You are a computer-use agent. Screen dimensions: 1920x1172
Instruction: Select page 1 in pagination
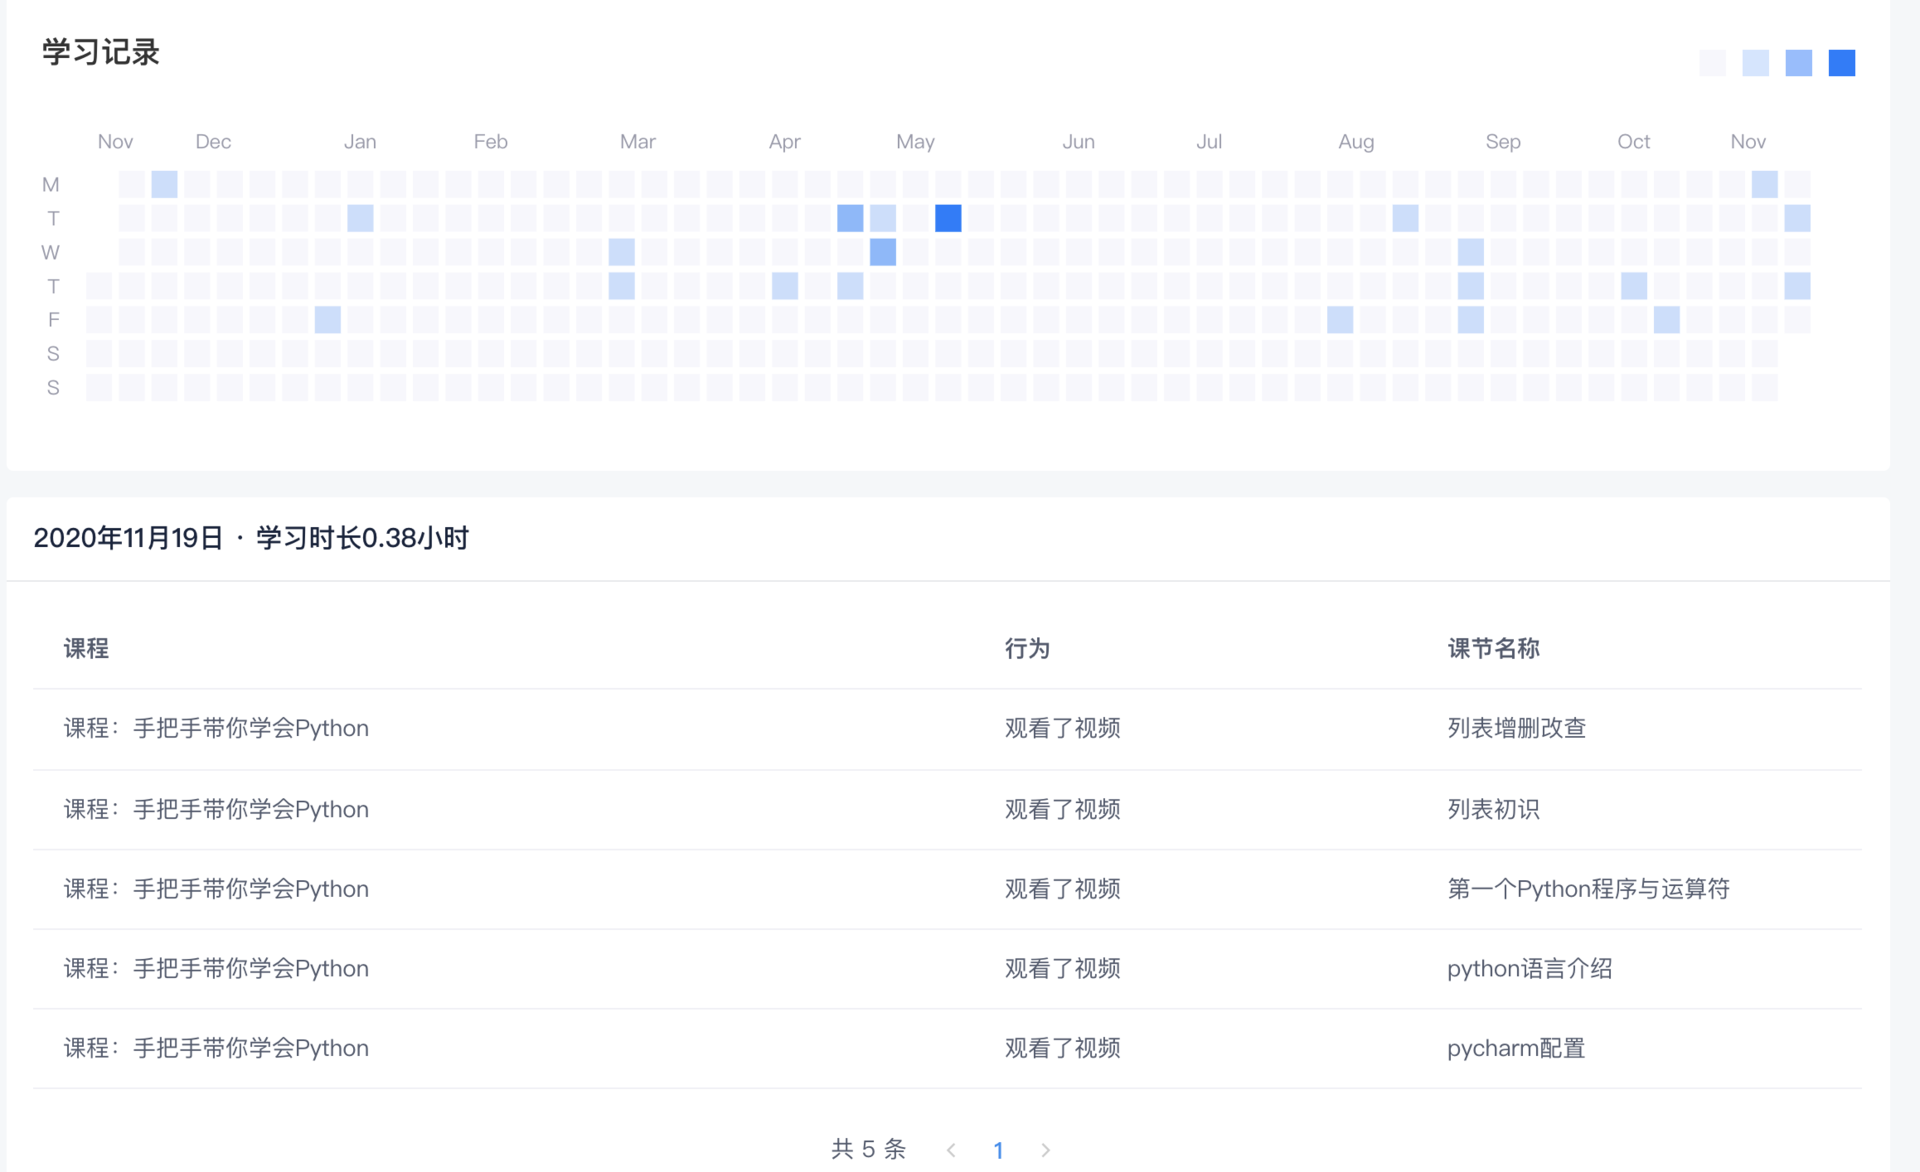pyautogui.click(x=998, y=1150)
